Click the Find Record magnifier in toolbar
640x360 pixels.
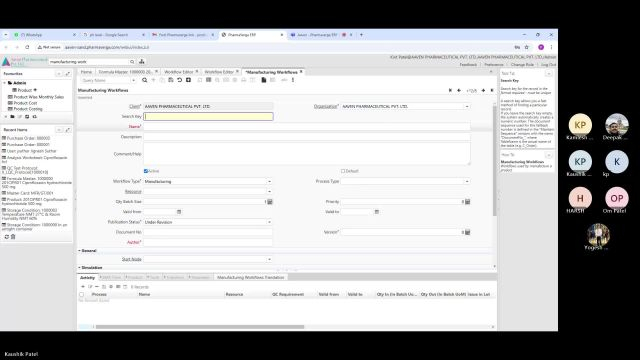(x=144, y=80)
